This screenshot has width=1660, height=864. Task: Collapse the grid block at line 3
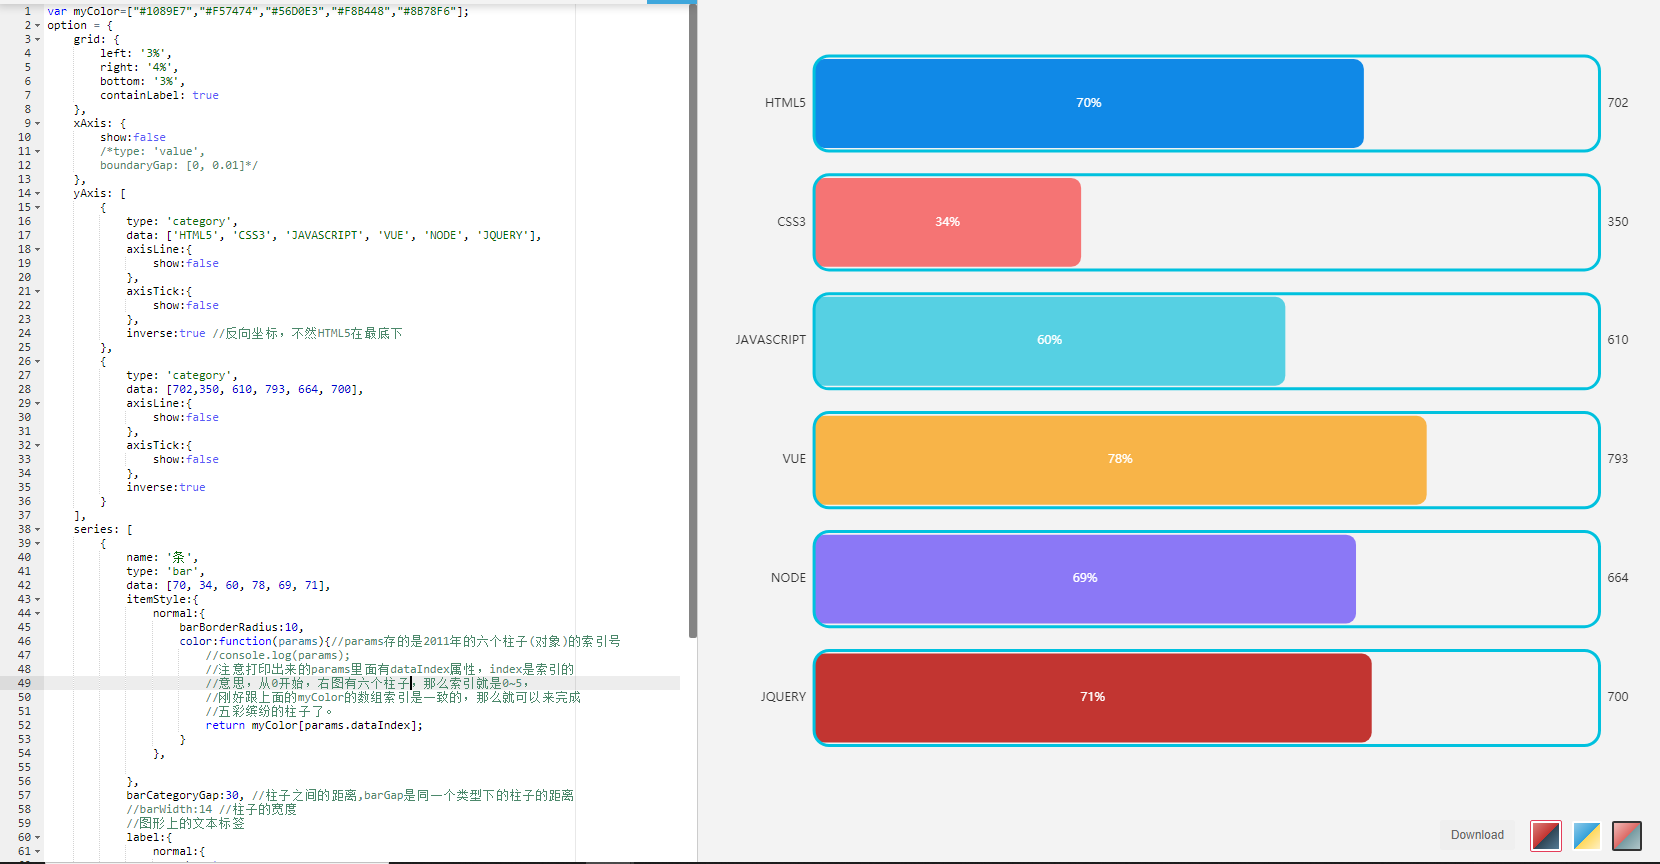coord(38,40)
